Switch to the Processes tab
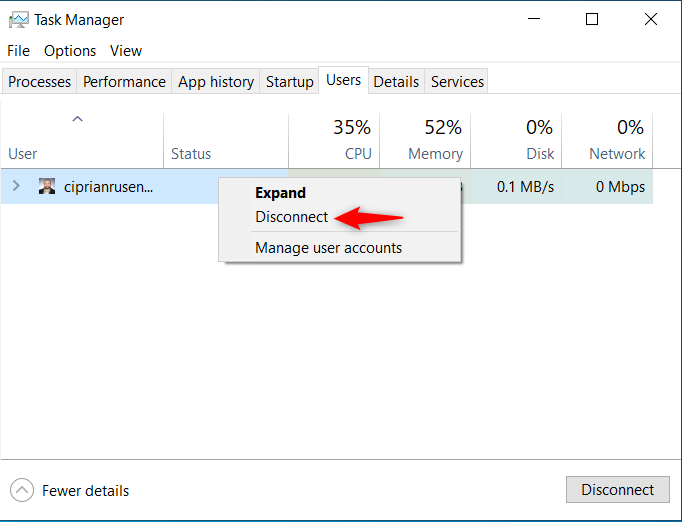Image resolution: width=682 pixels, height=522 pixels. pyautogui.click(x=39, y=81)
